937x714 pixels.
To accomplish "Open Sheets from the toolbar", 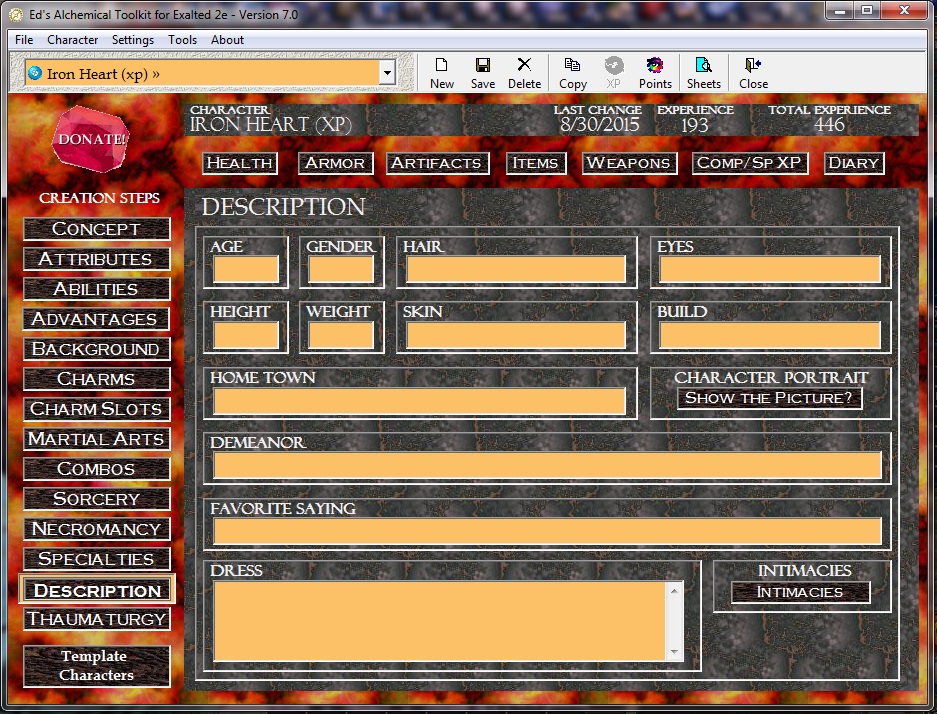I will click(703, 73).
